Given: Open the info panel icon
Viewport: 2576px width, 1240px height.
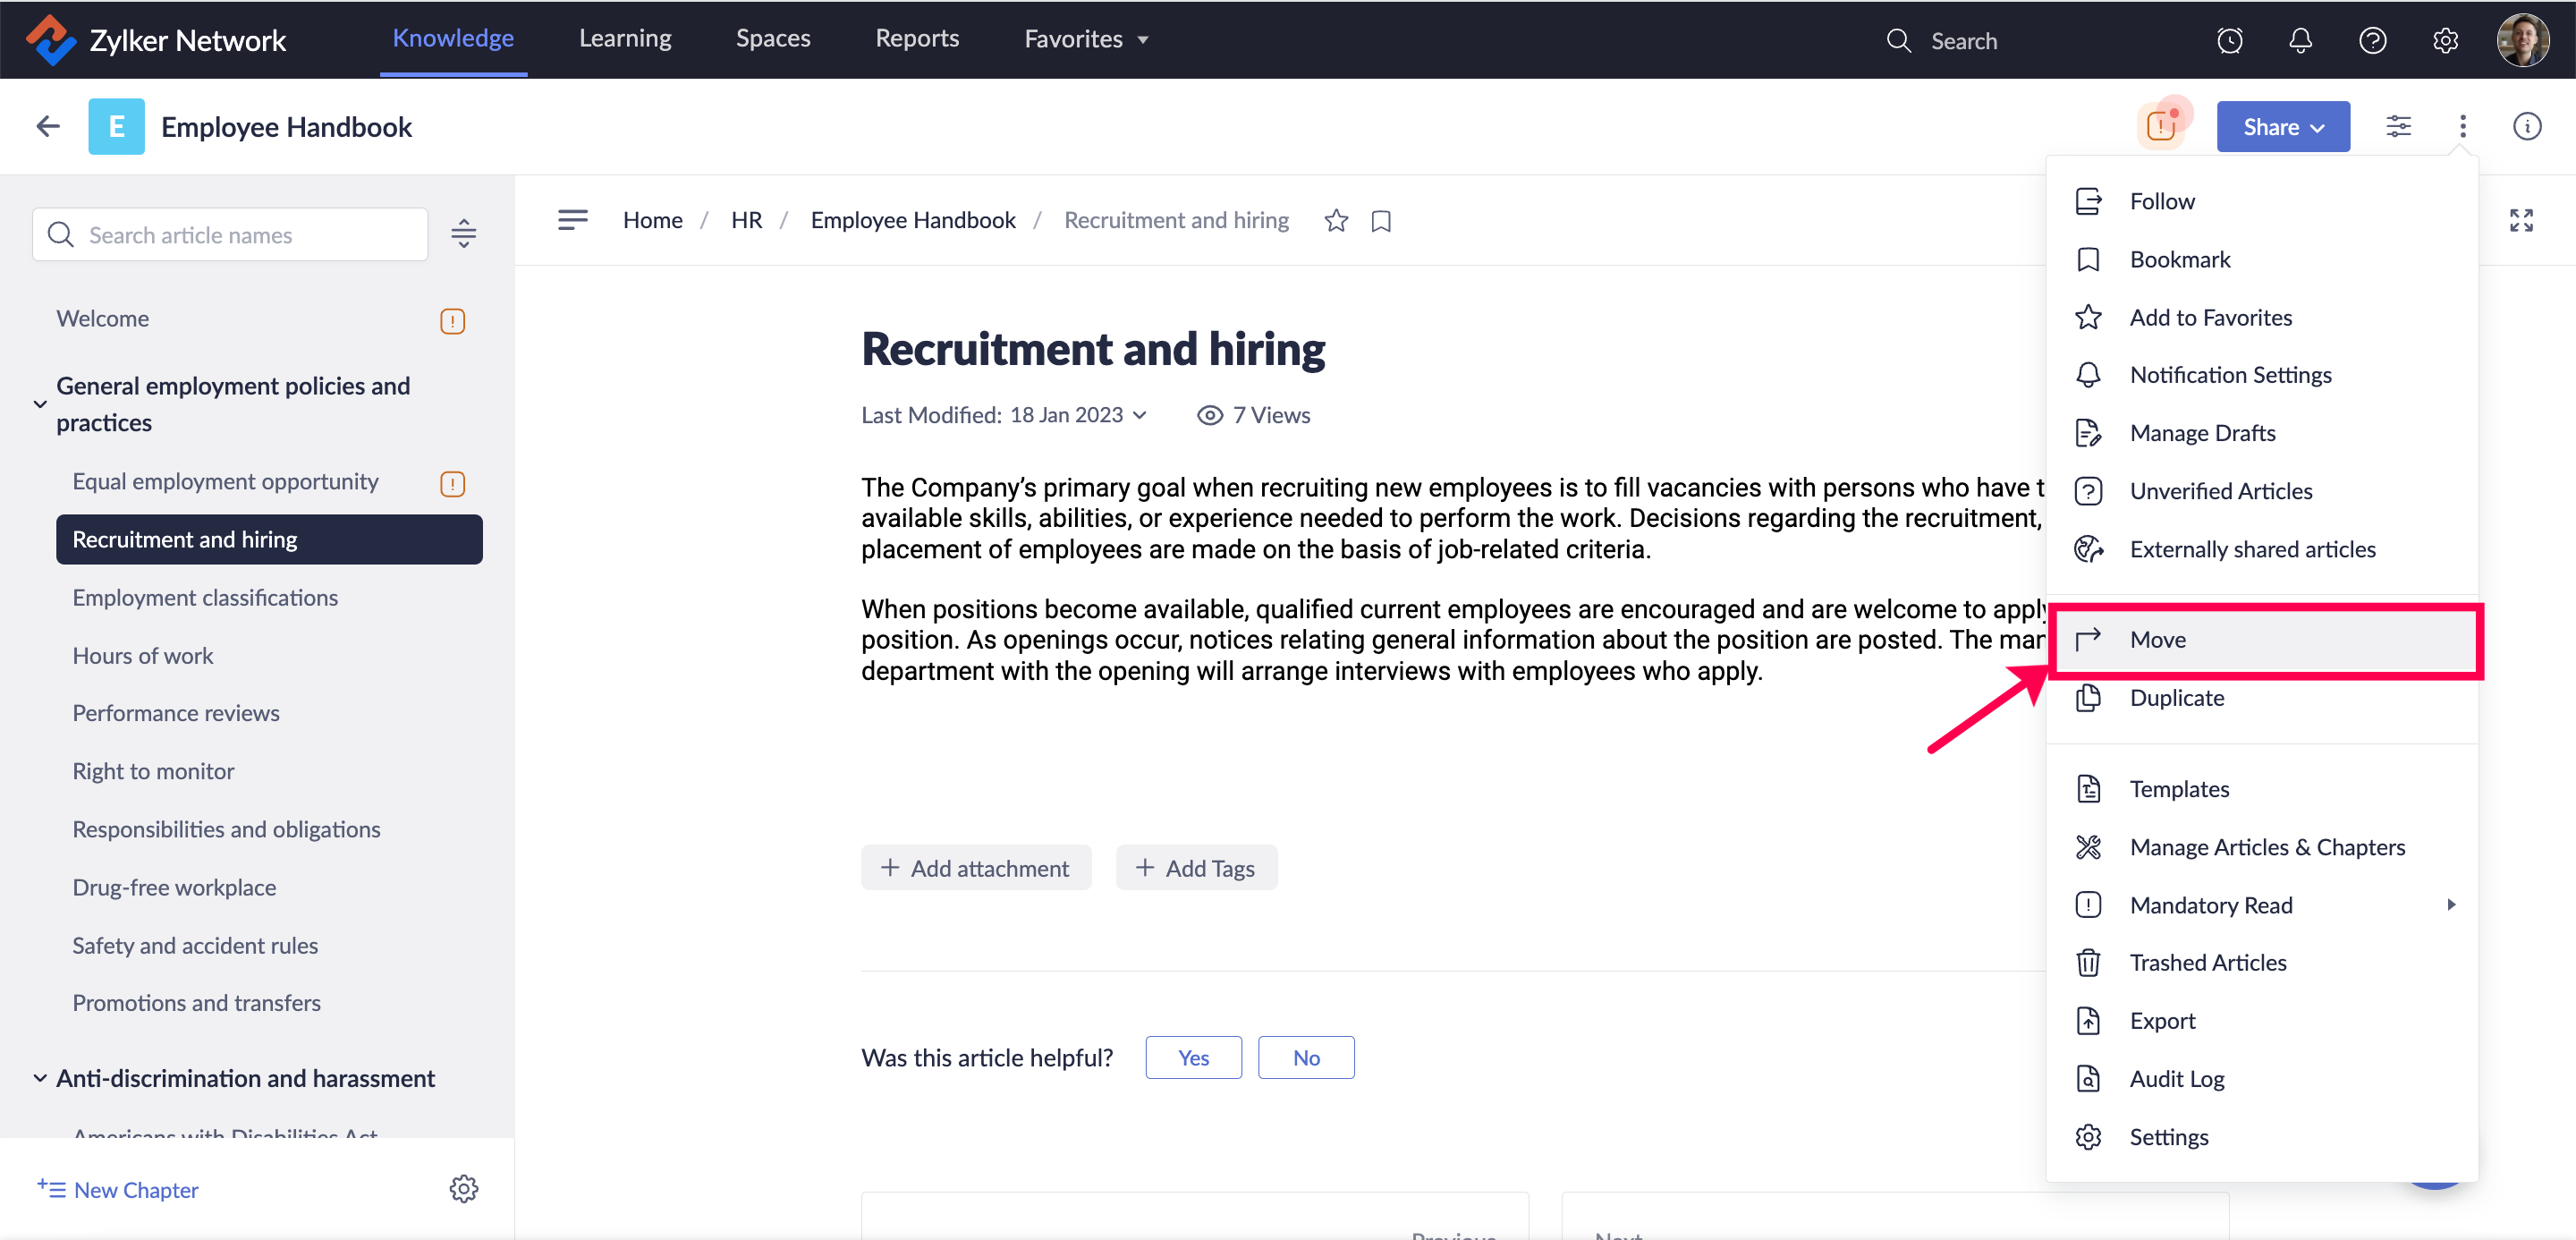Looking at the screenshot, I should coord(2526,126).
